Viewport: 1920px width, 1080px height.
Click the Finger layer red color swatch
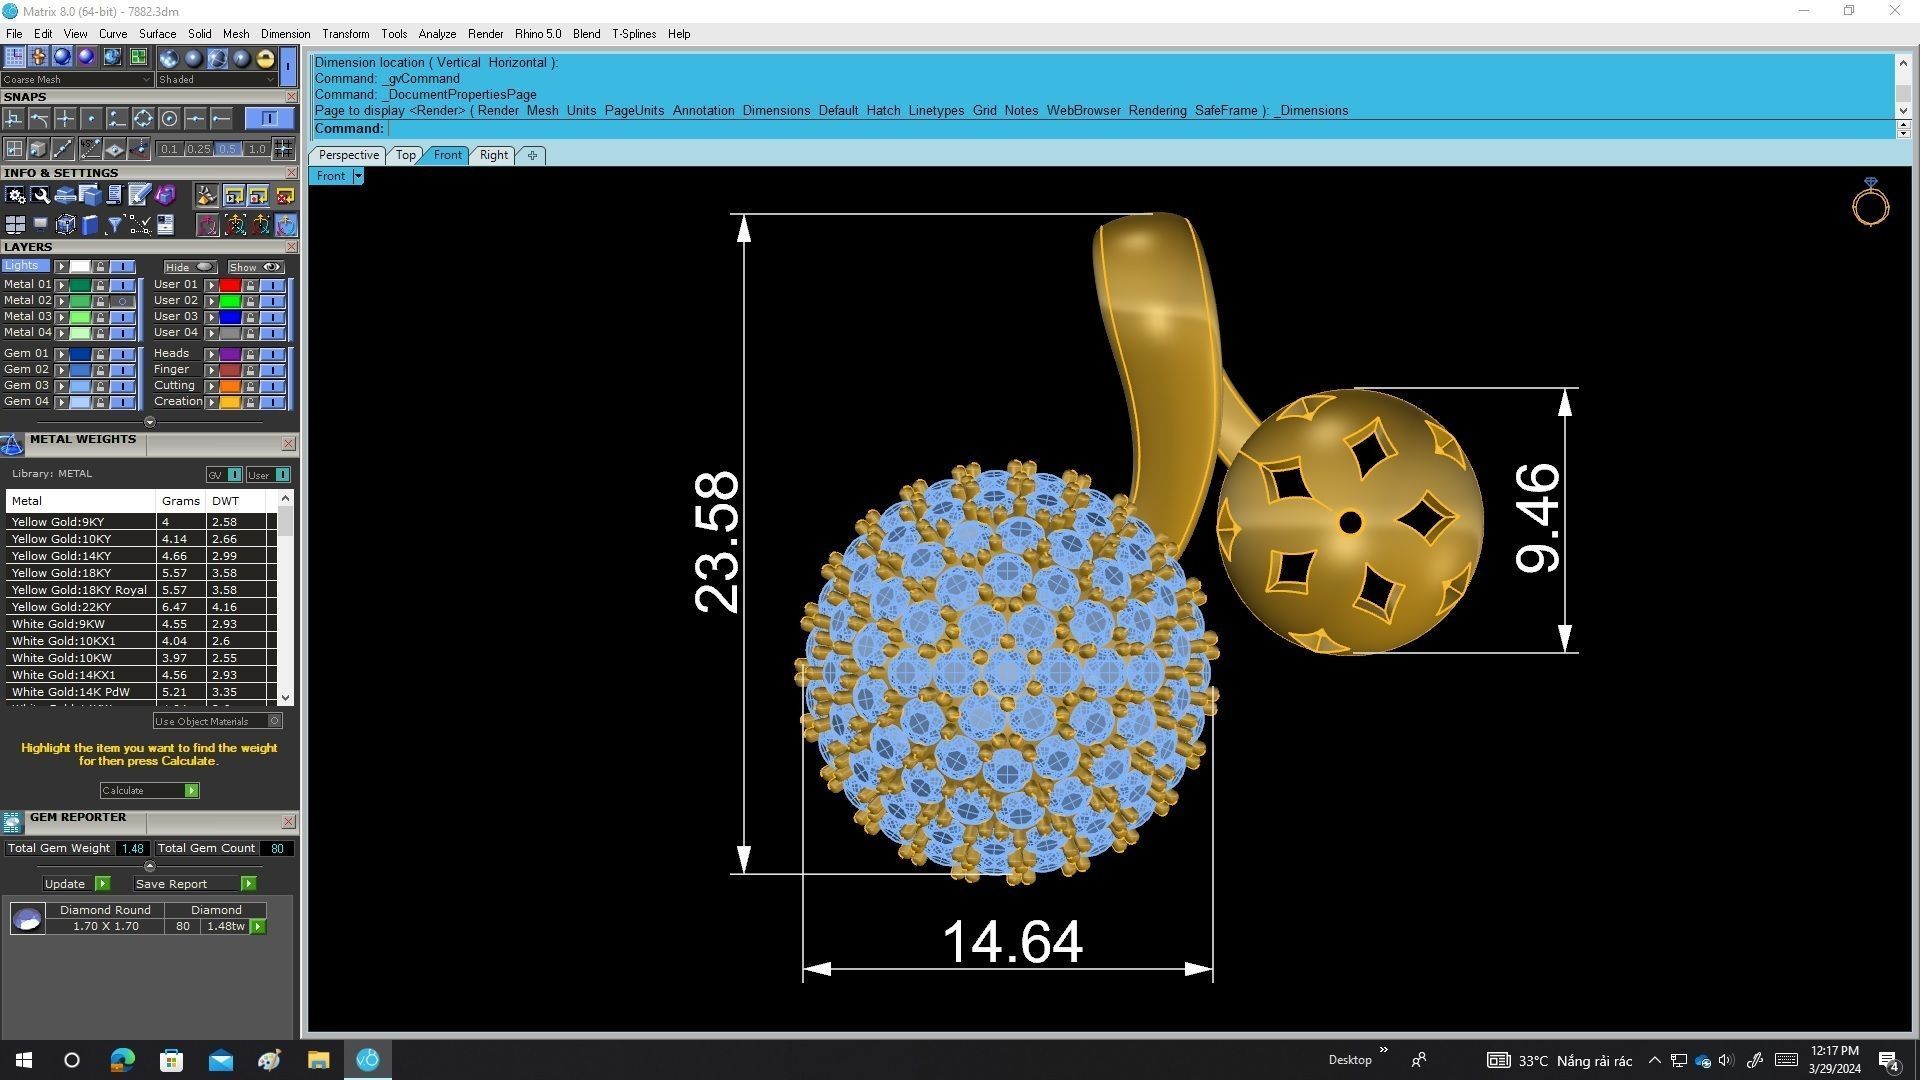[x=230, y=370]
